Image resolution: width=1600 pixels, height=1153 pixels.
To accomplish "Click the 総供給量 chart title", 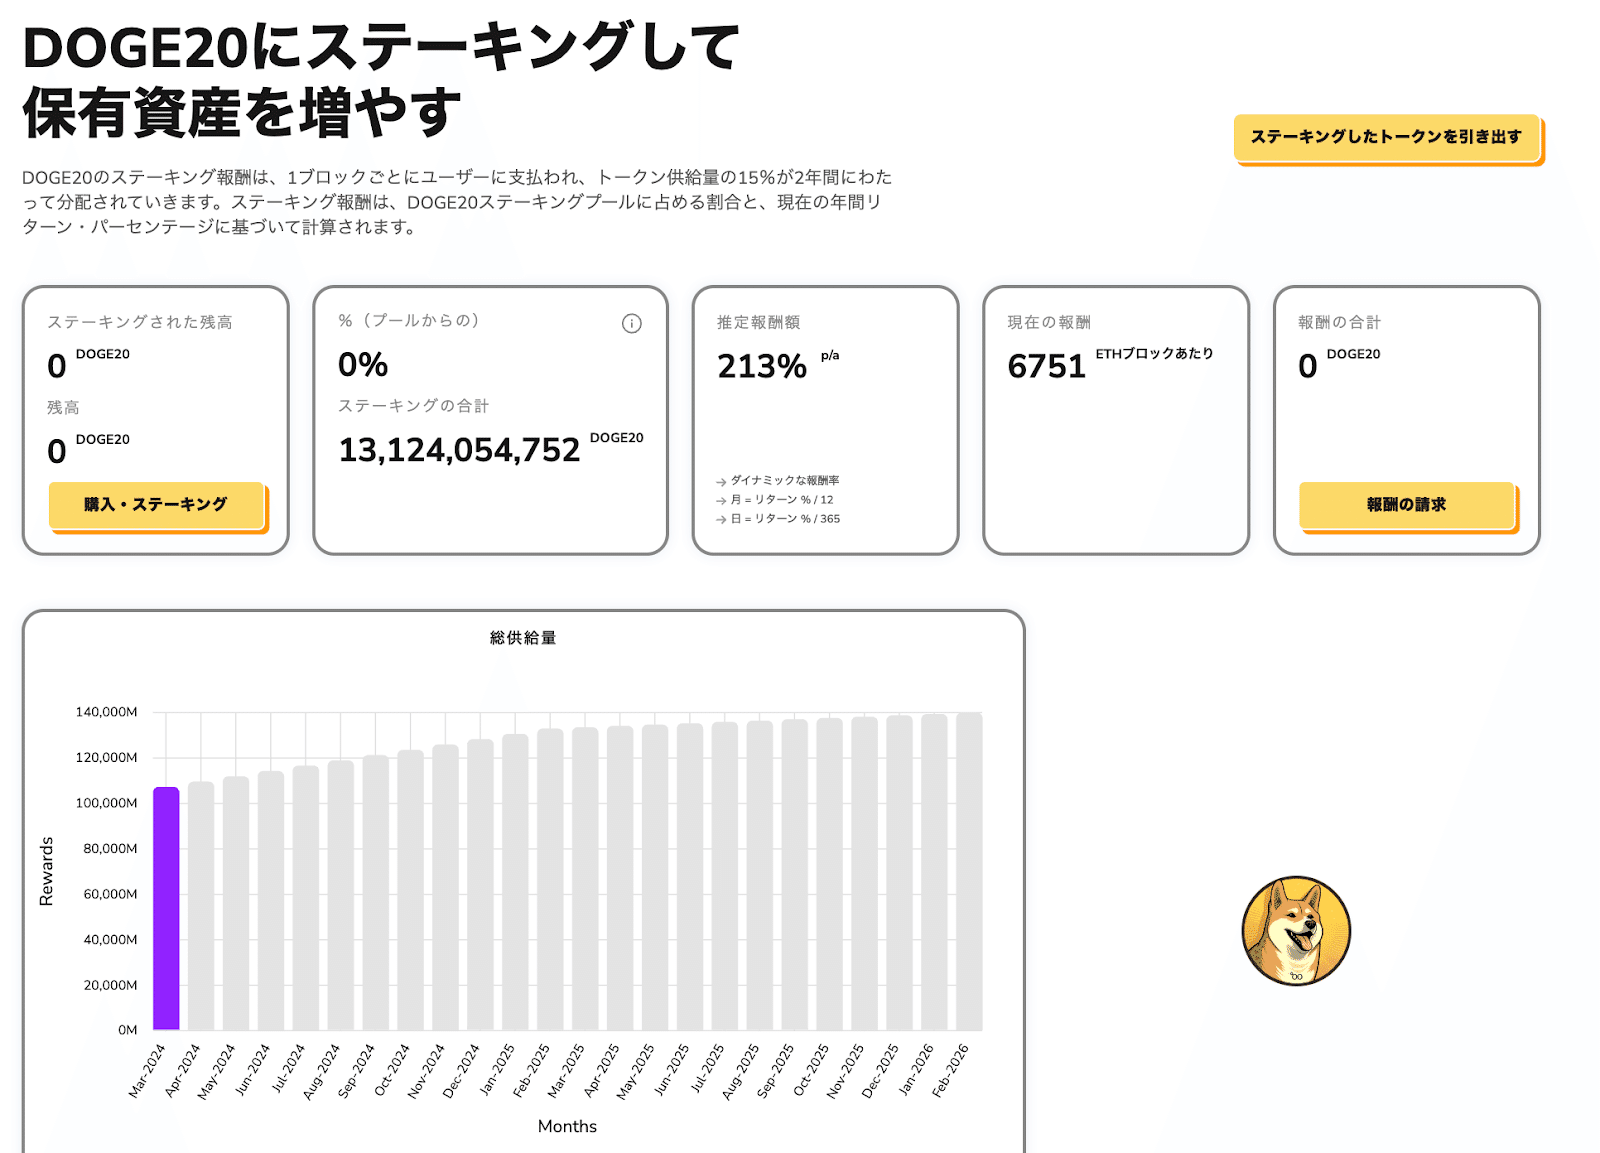I will click(523, 638).
